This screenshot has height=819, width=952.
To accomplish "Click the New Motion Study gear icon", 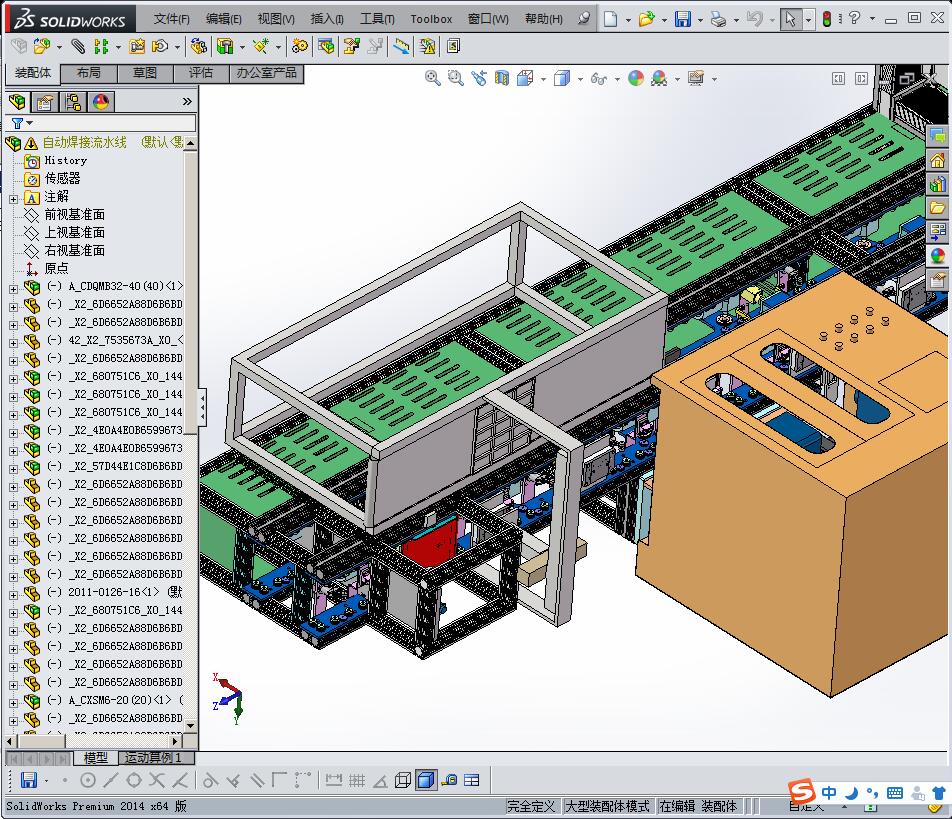I will tap(299, 46).
